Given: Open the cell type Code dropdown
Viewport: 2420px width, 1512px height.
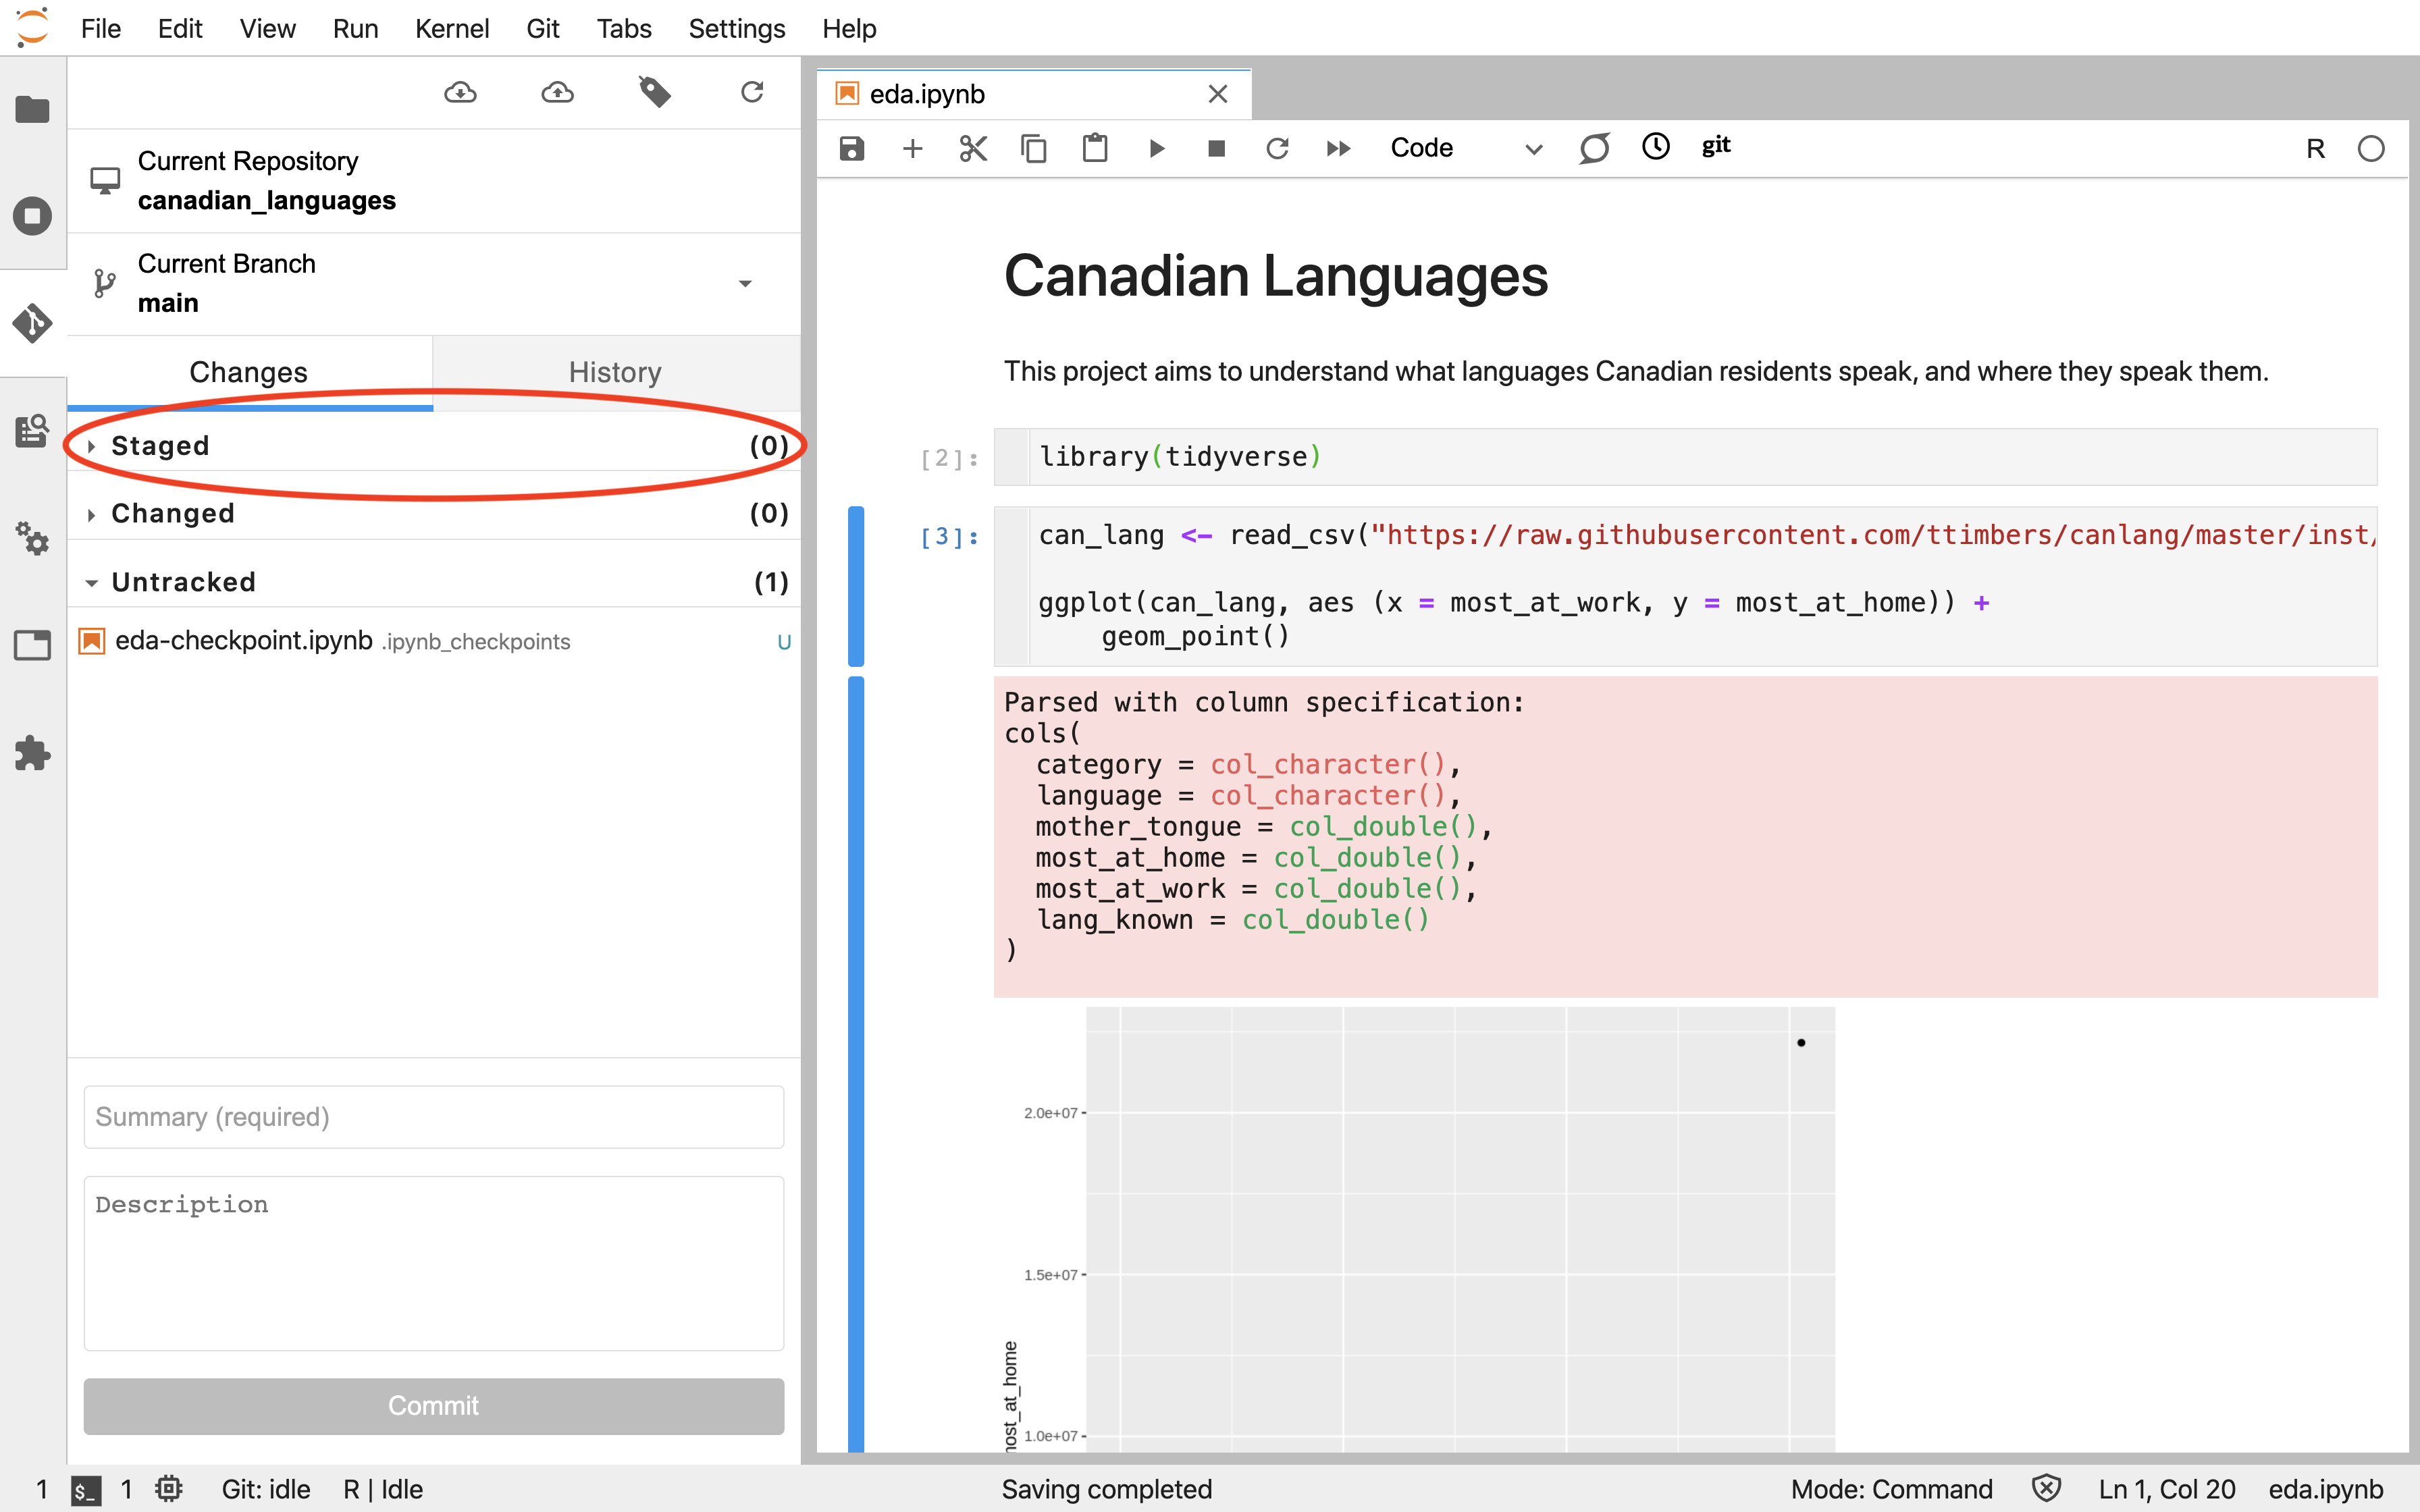Looking at the screenshot, I should point(1466,149).
